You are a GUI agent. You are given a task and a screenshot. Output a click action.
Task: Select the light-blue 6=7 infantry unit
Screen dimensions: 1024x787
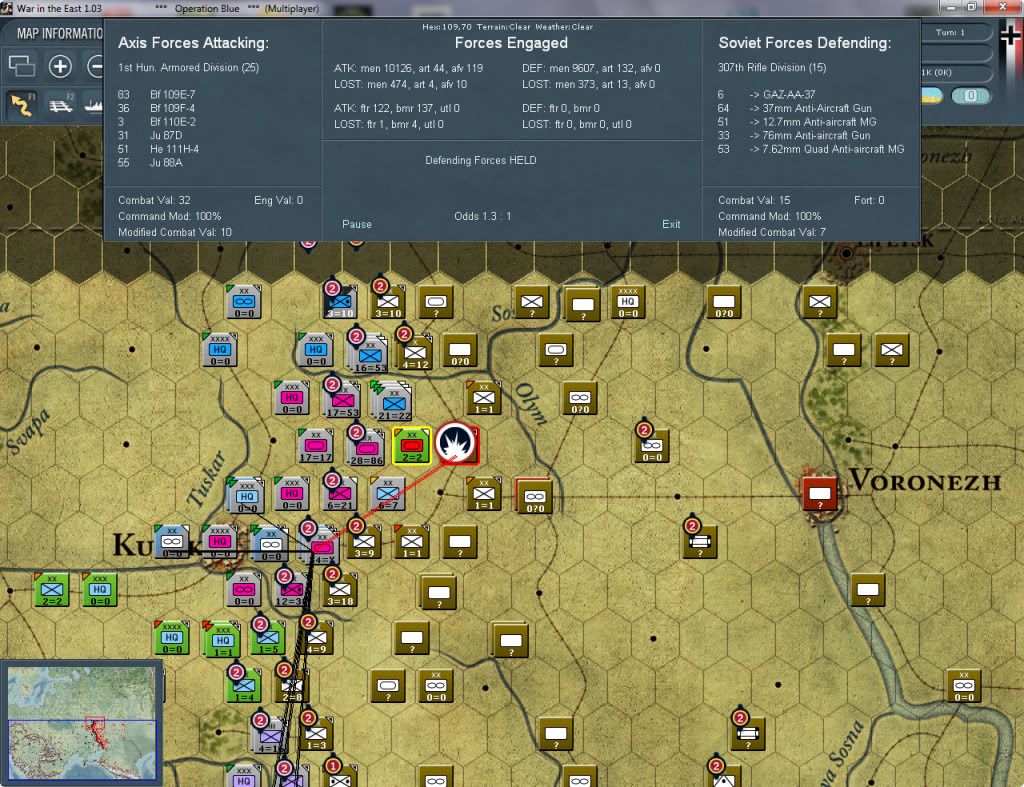(x=388, y=493)
